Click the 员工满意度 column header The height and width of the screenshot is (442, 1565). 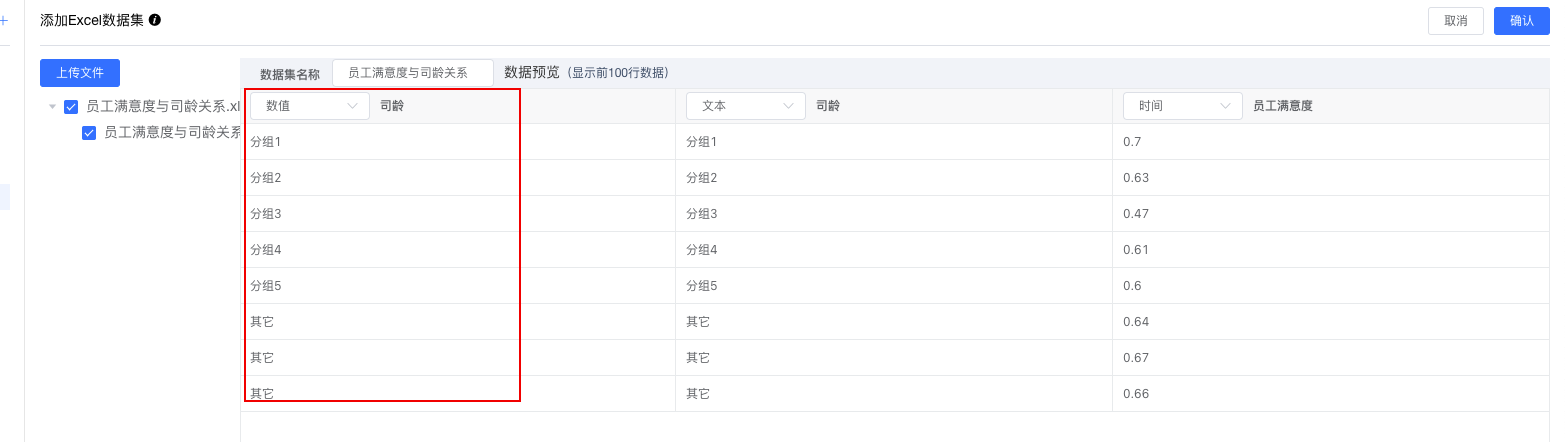point(1283,106)
